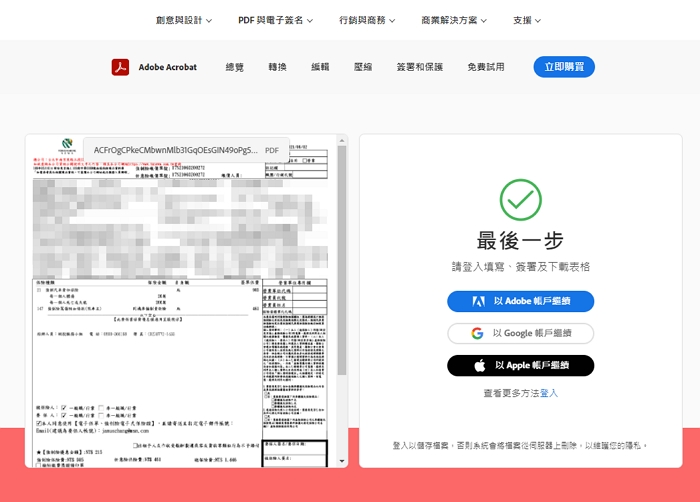Screen dimensions: 700x502
Task: Continue with Adobe account
Action: tap(521, 301)
